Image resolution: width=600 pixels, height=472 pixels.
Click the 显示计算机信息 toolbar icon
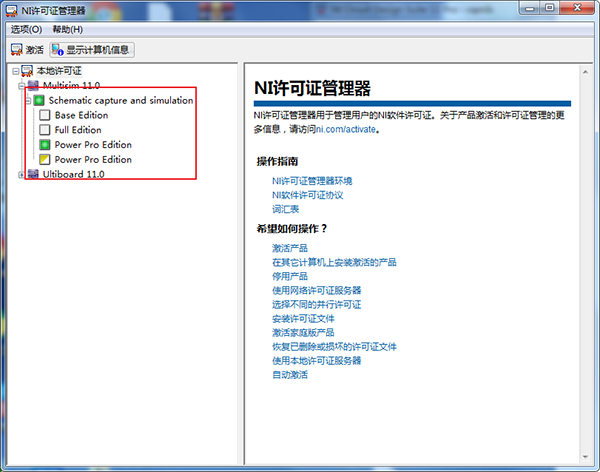tap(58, 49)
